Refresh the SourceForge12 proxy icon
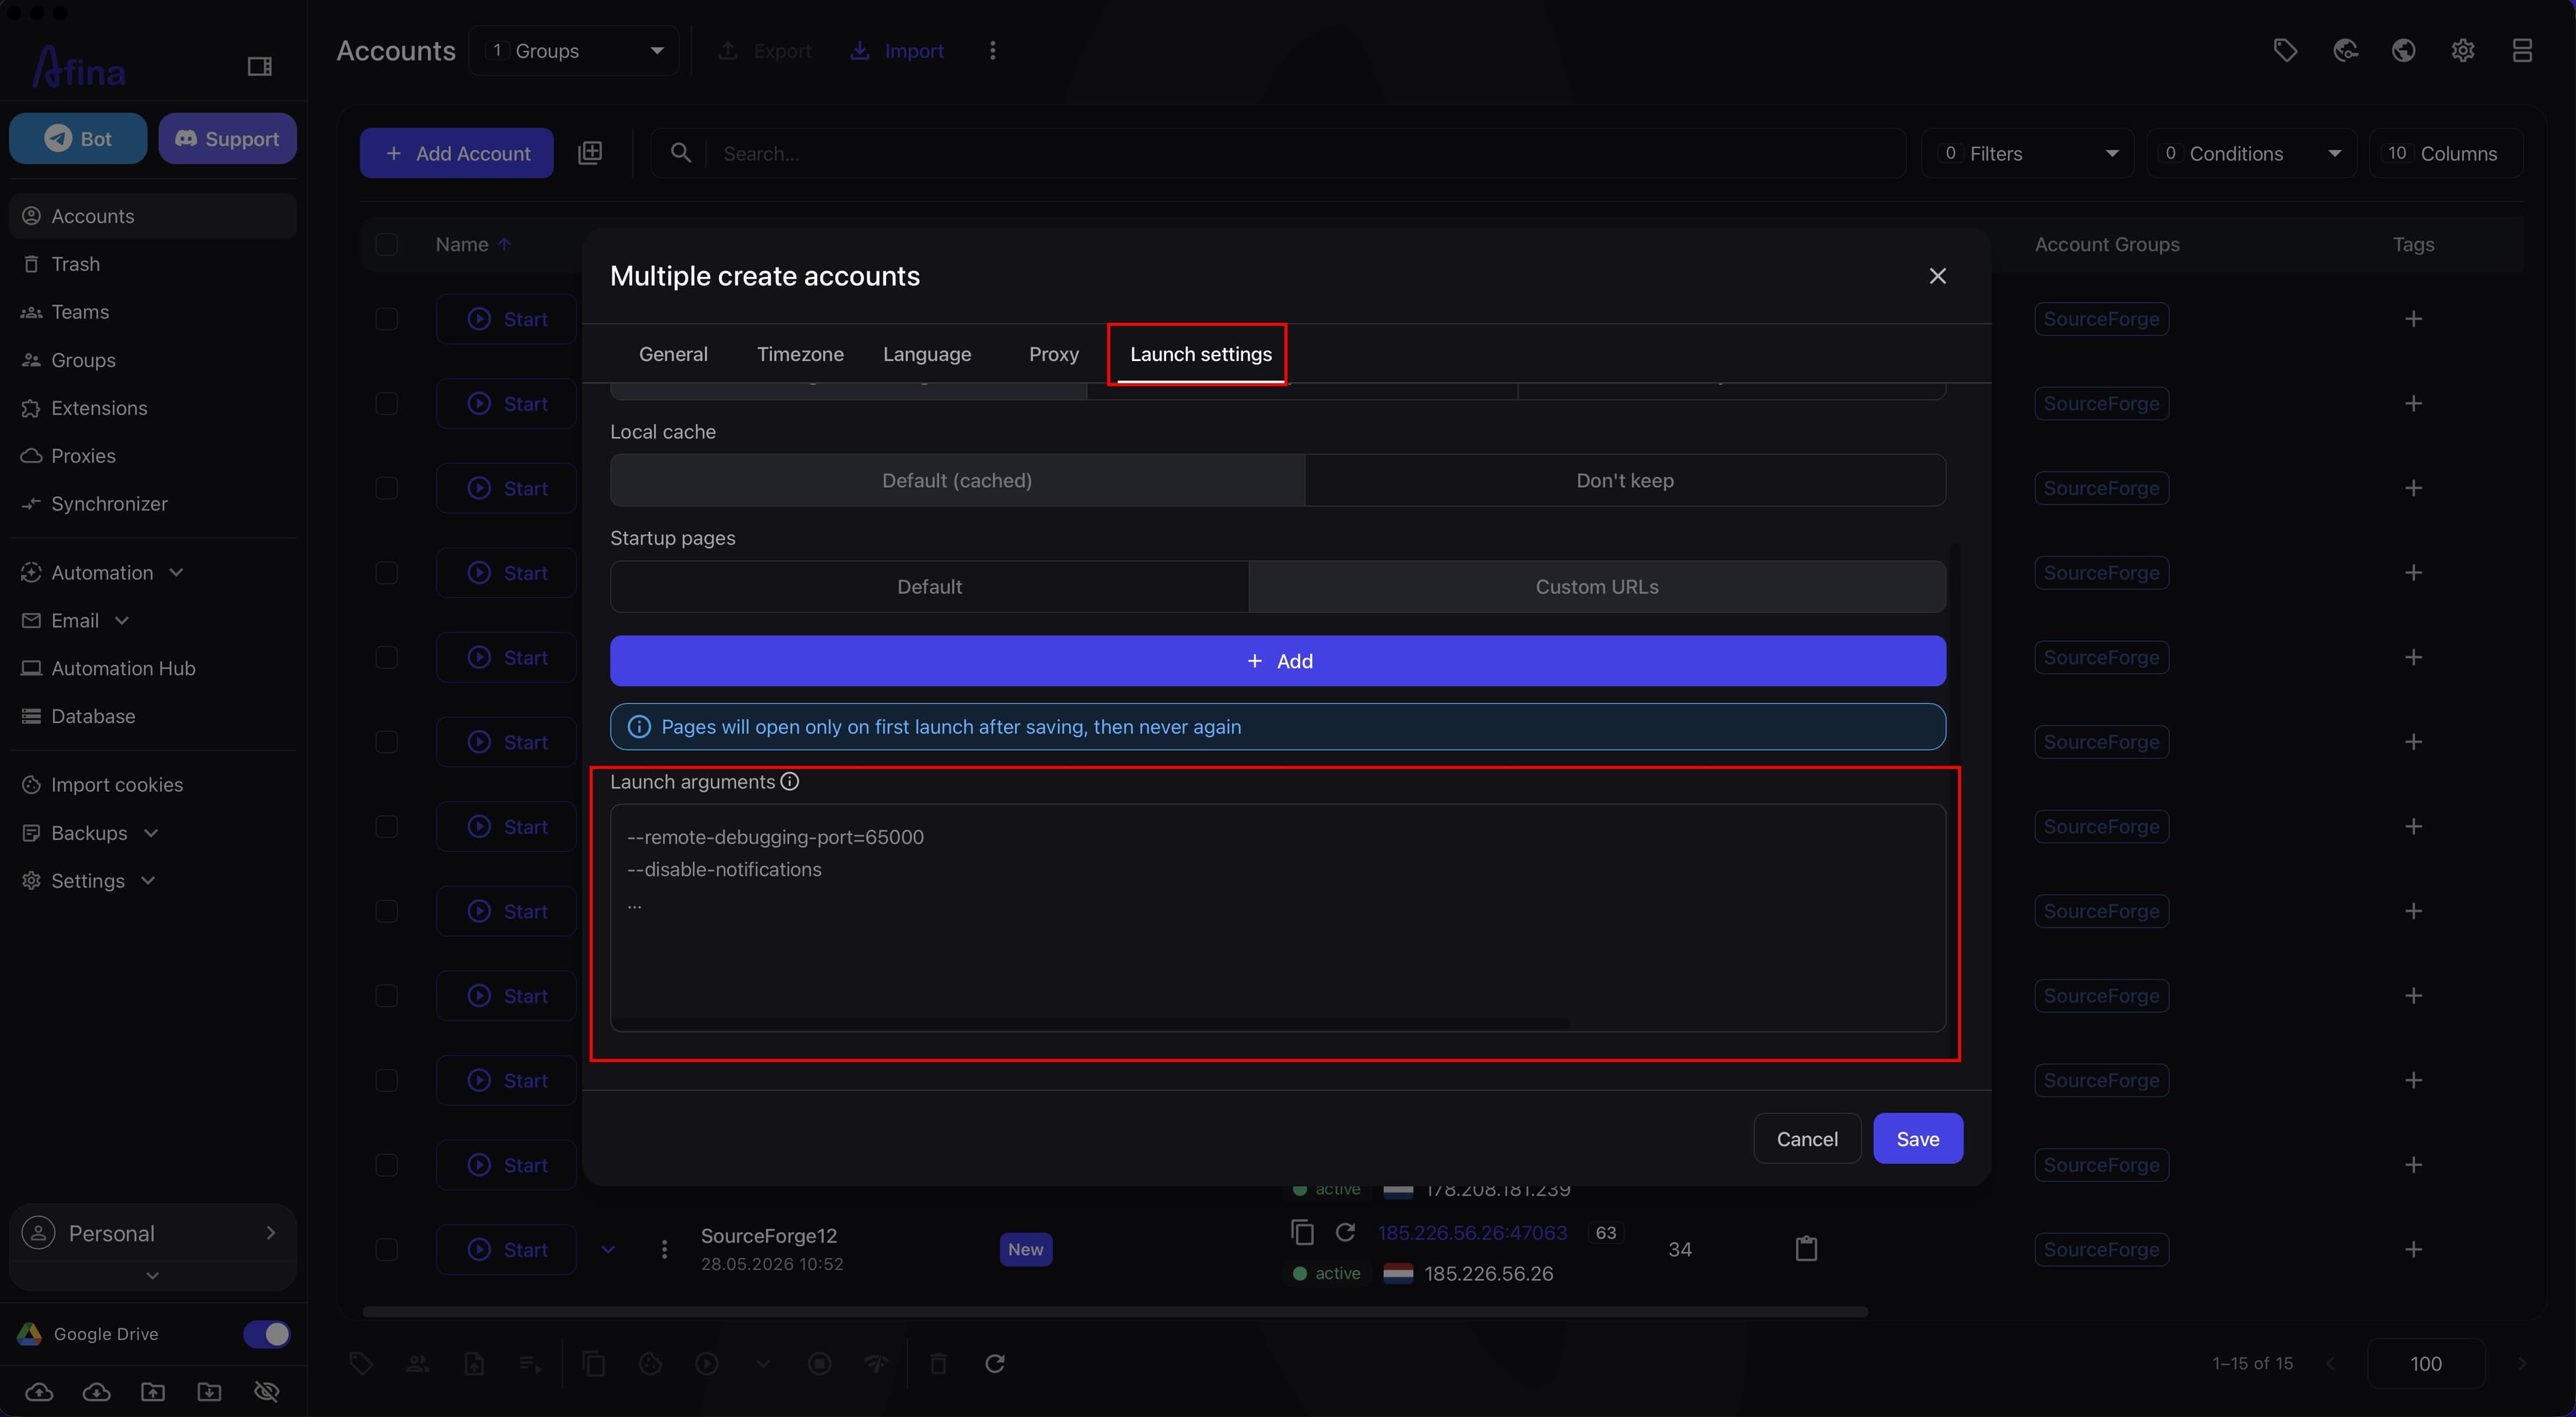2576x1417 pixels. tap(1346, 1233)
